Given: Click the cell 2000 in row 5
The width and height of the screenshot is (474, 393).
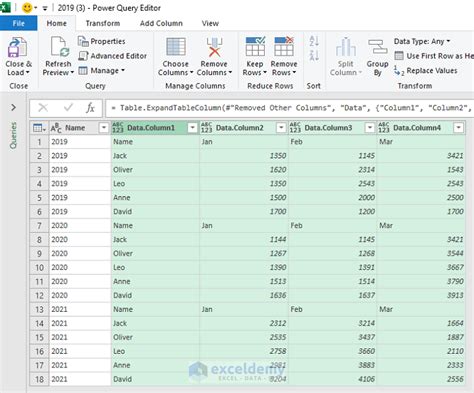Looking at the screenshot, I should click(332, 198).
